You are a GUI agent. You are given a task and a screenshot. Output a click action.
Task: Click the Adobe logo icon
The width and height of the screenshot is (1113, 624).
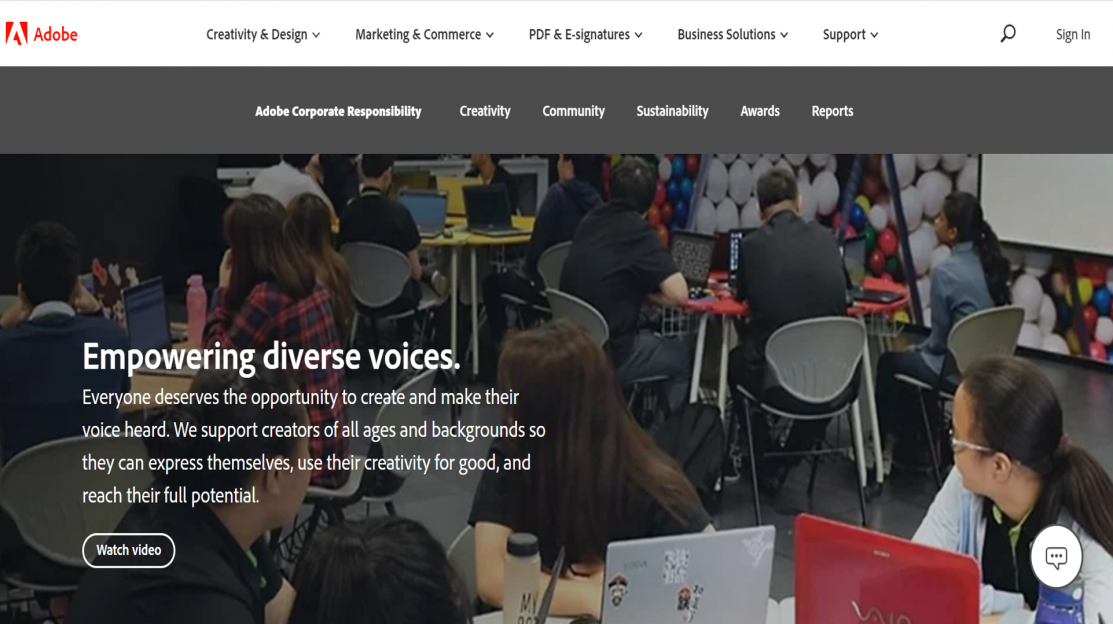[16, 33]
